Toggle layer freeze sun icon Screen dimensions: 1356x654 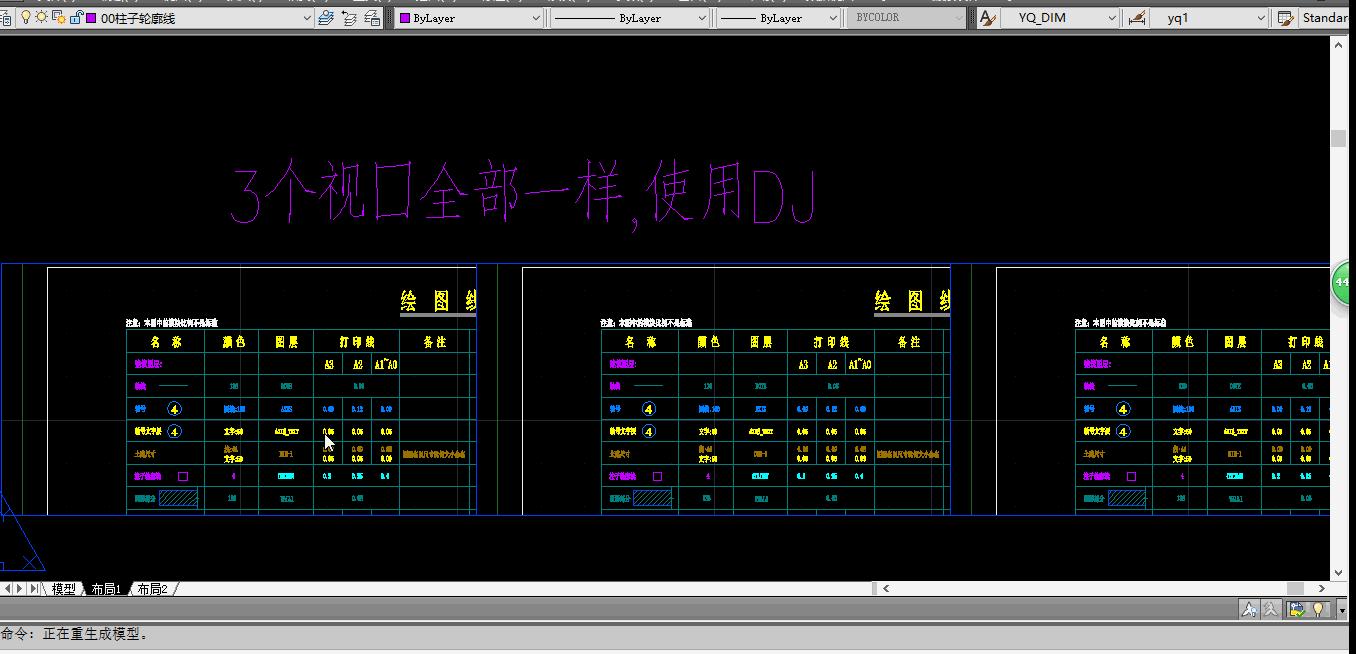41,18
